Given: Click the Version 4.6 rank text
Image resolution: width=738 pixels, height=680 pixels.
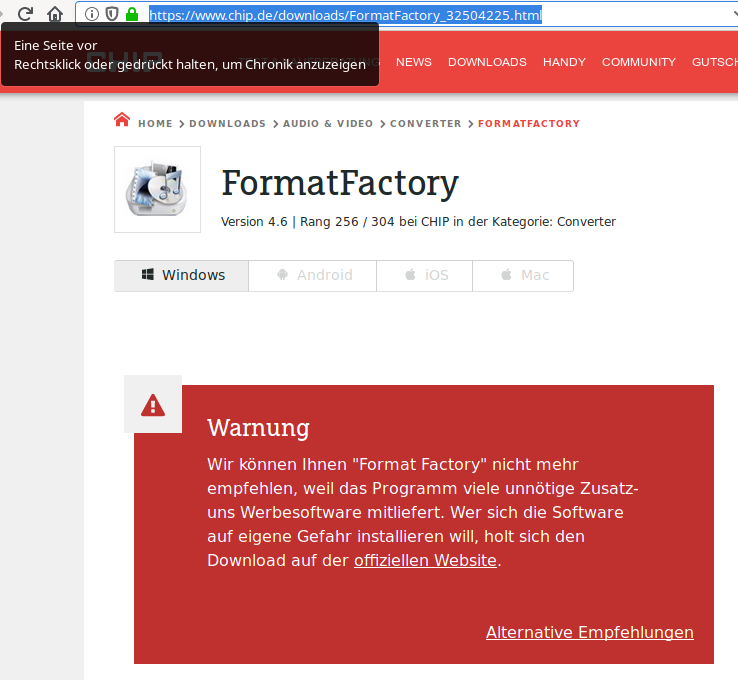Looking at the screenshot, I should [x=418, y=222].
